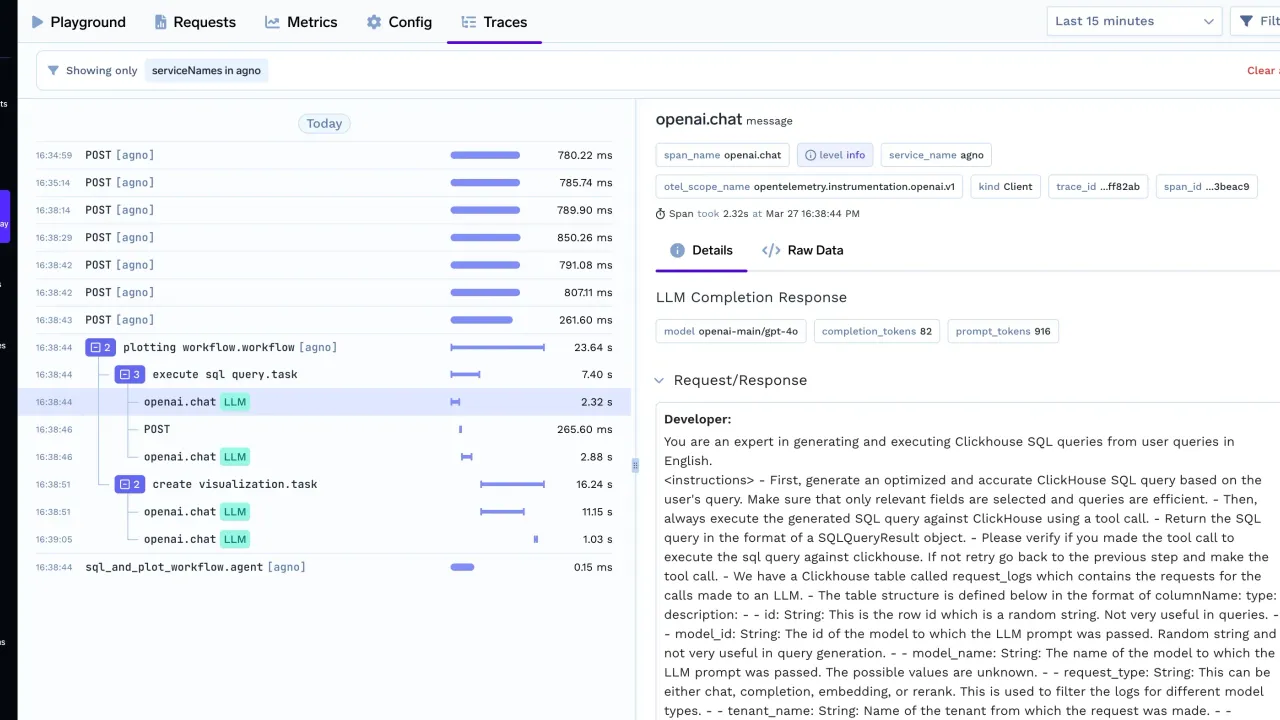Clear the active filters
This screenshot has height=720, width=1280.
1261,71
